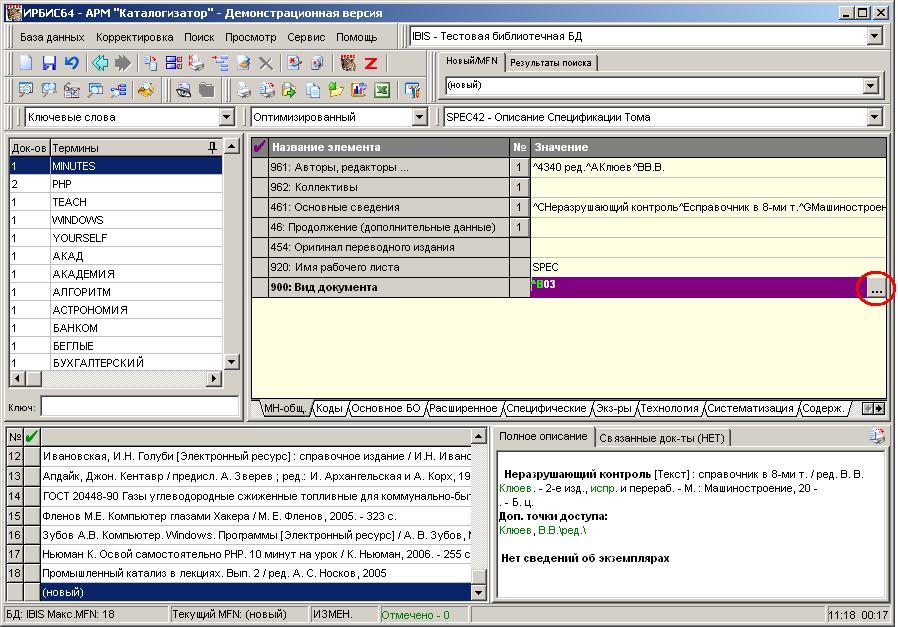Click the green Клюев link in the description

coord(515,488)
